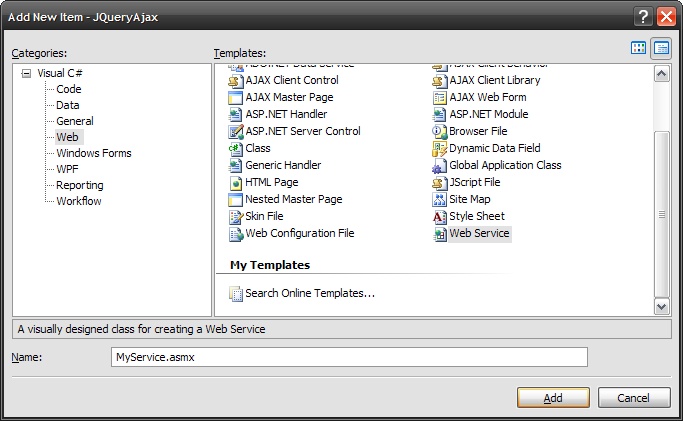The image size is (683, 421).
Task: Pick the HTML Page icon
Action: pyautogui.click(x=236, y=182)
